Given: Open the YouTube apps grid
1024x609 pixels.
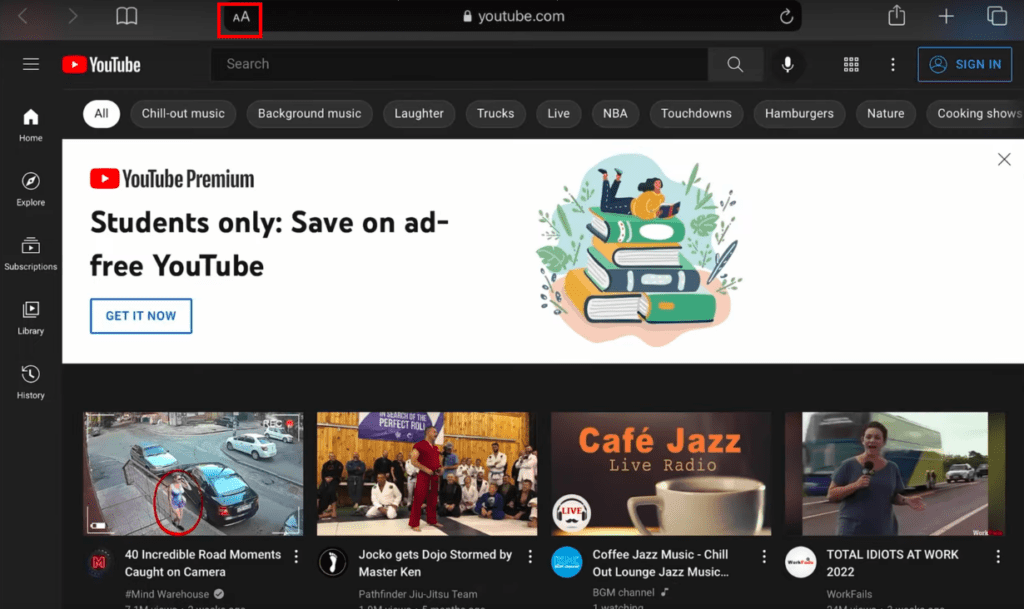Looking at the screenshot, I should [851, 64].
